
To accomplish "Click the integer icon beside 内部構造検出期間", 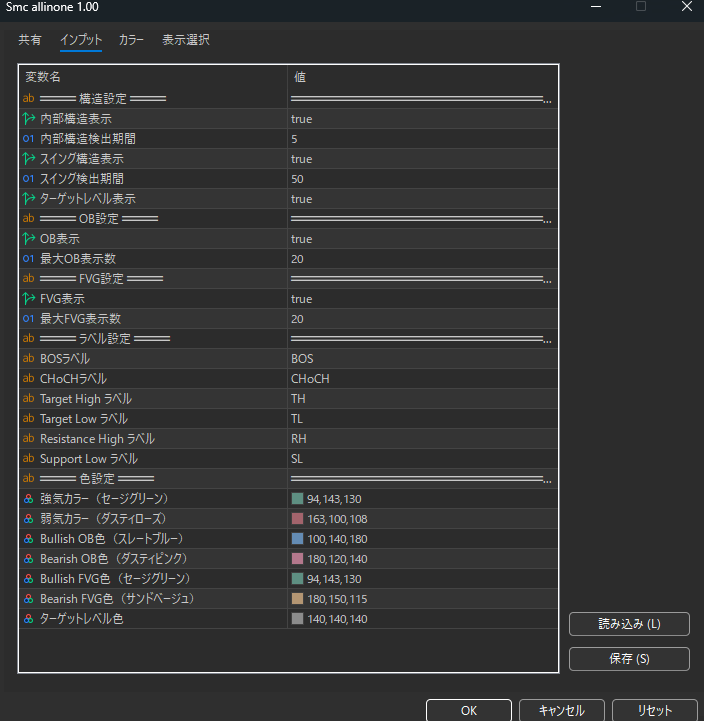I will pyautogui.click(x=29, y=138).
